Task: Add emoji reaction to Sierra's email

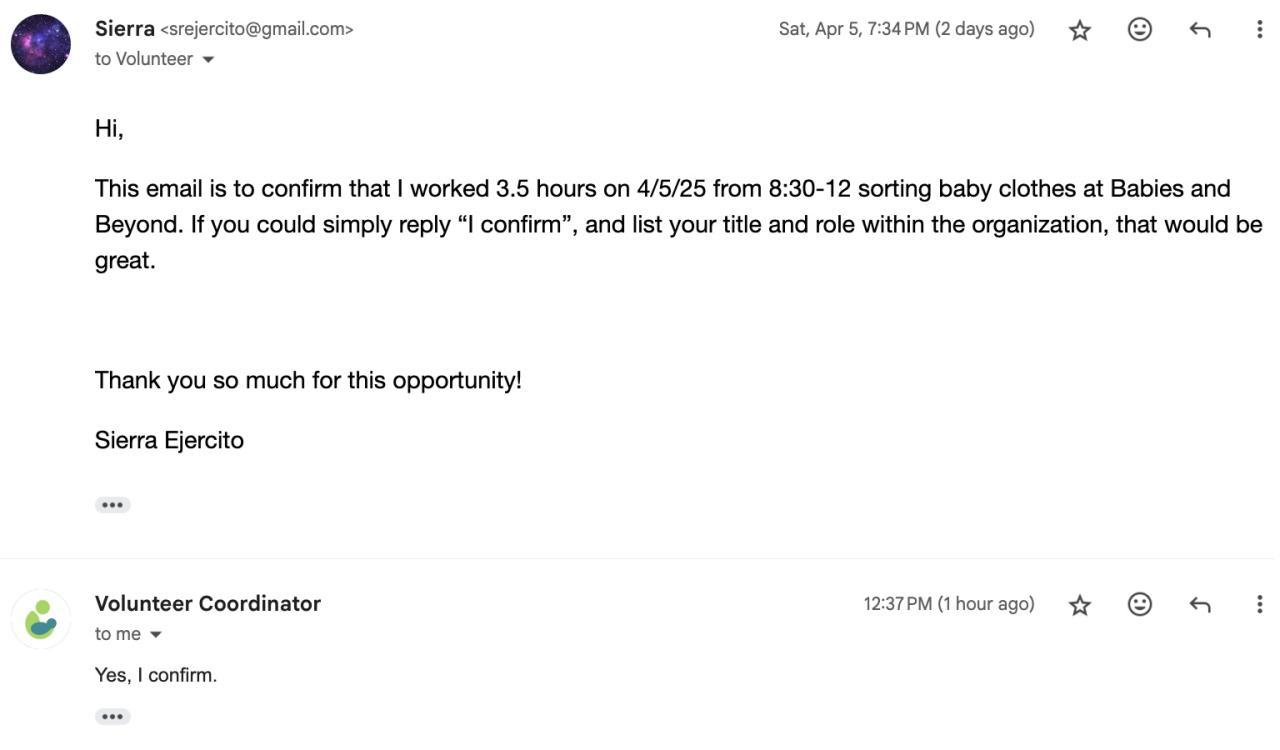Action: point(1140,30)
